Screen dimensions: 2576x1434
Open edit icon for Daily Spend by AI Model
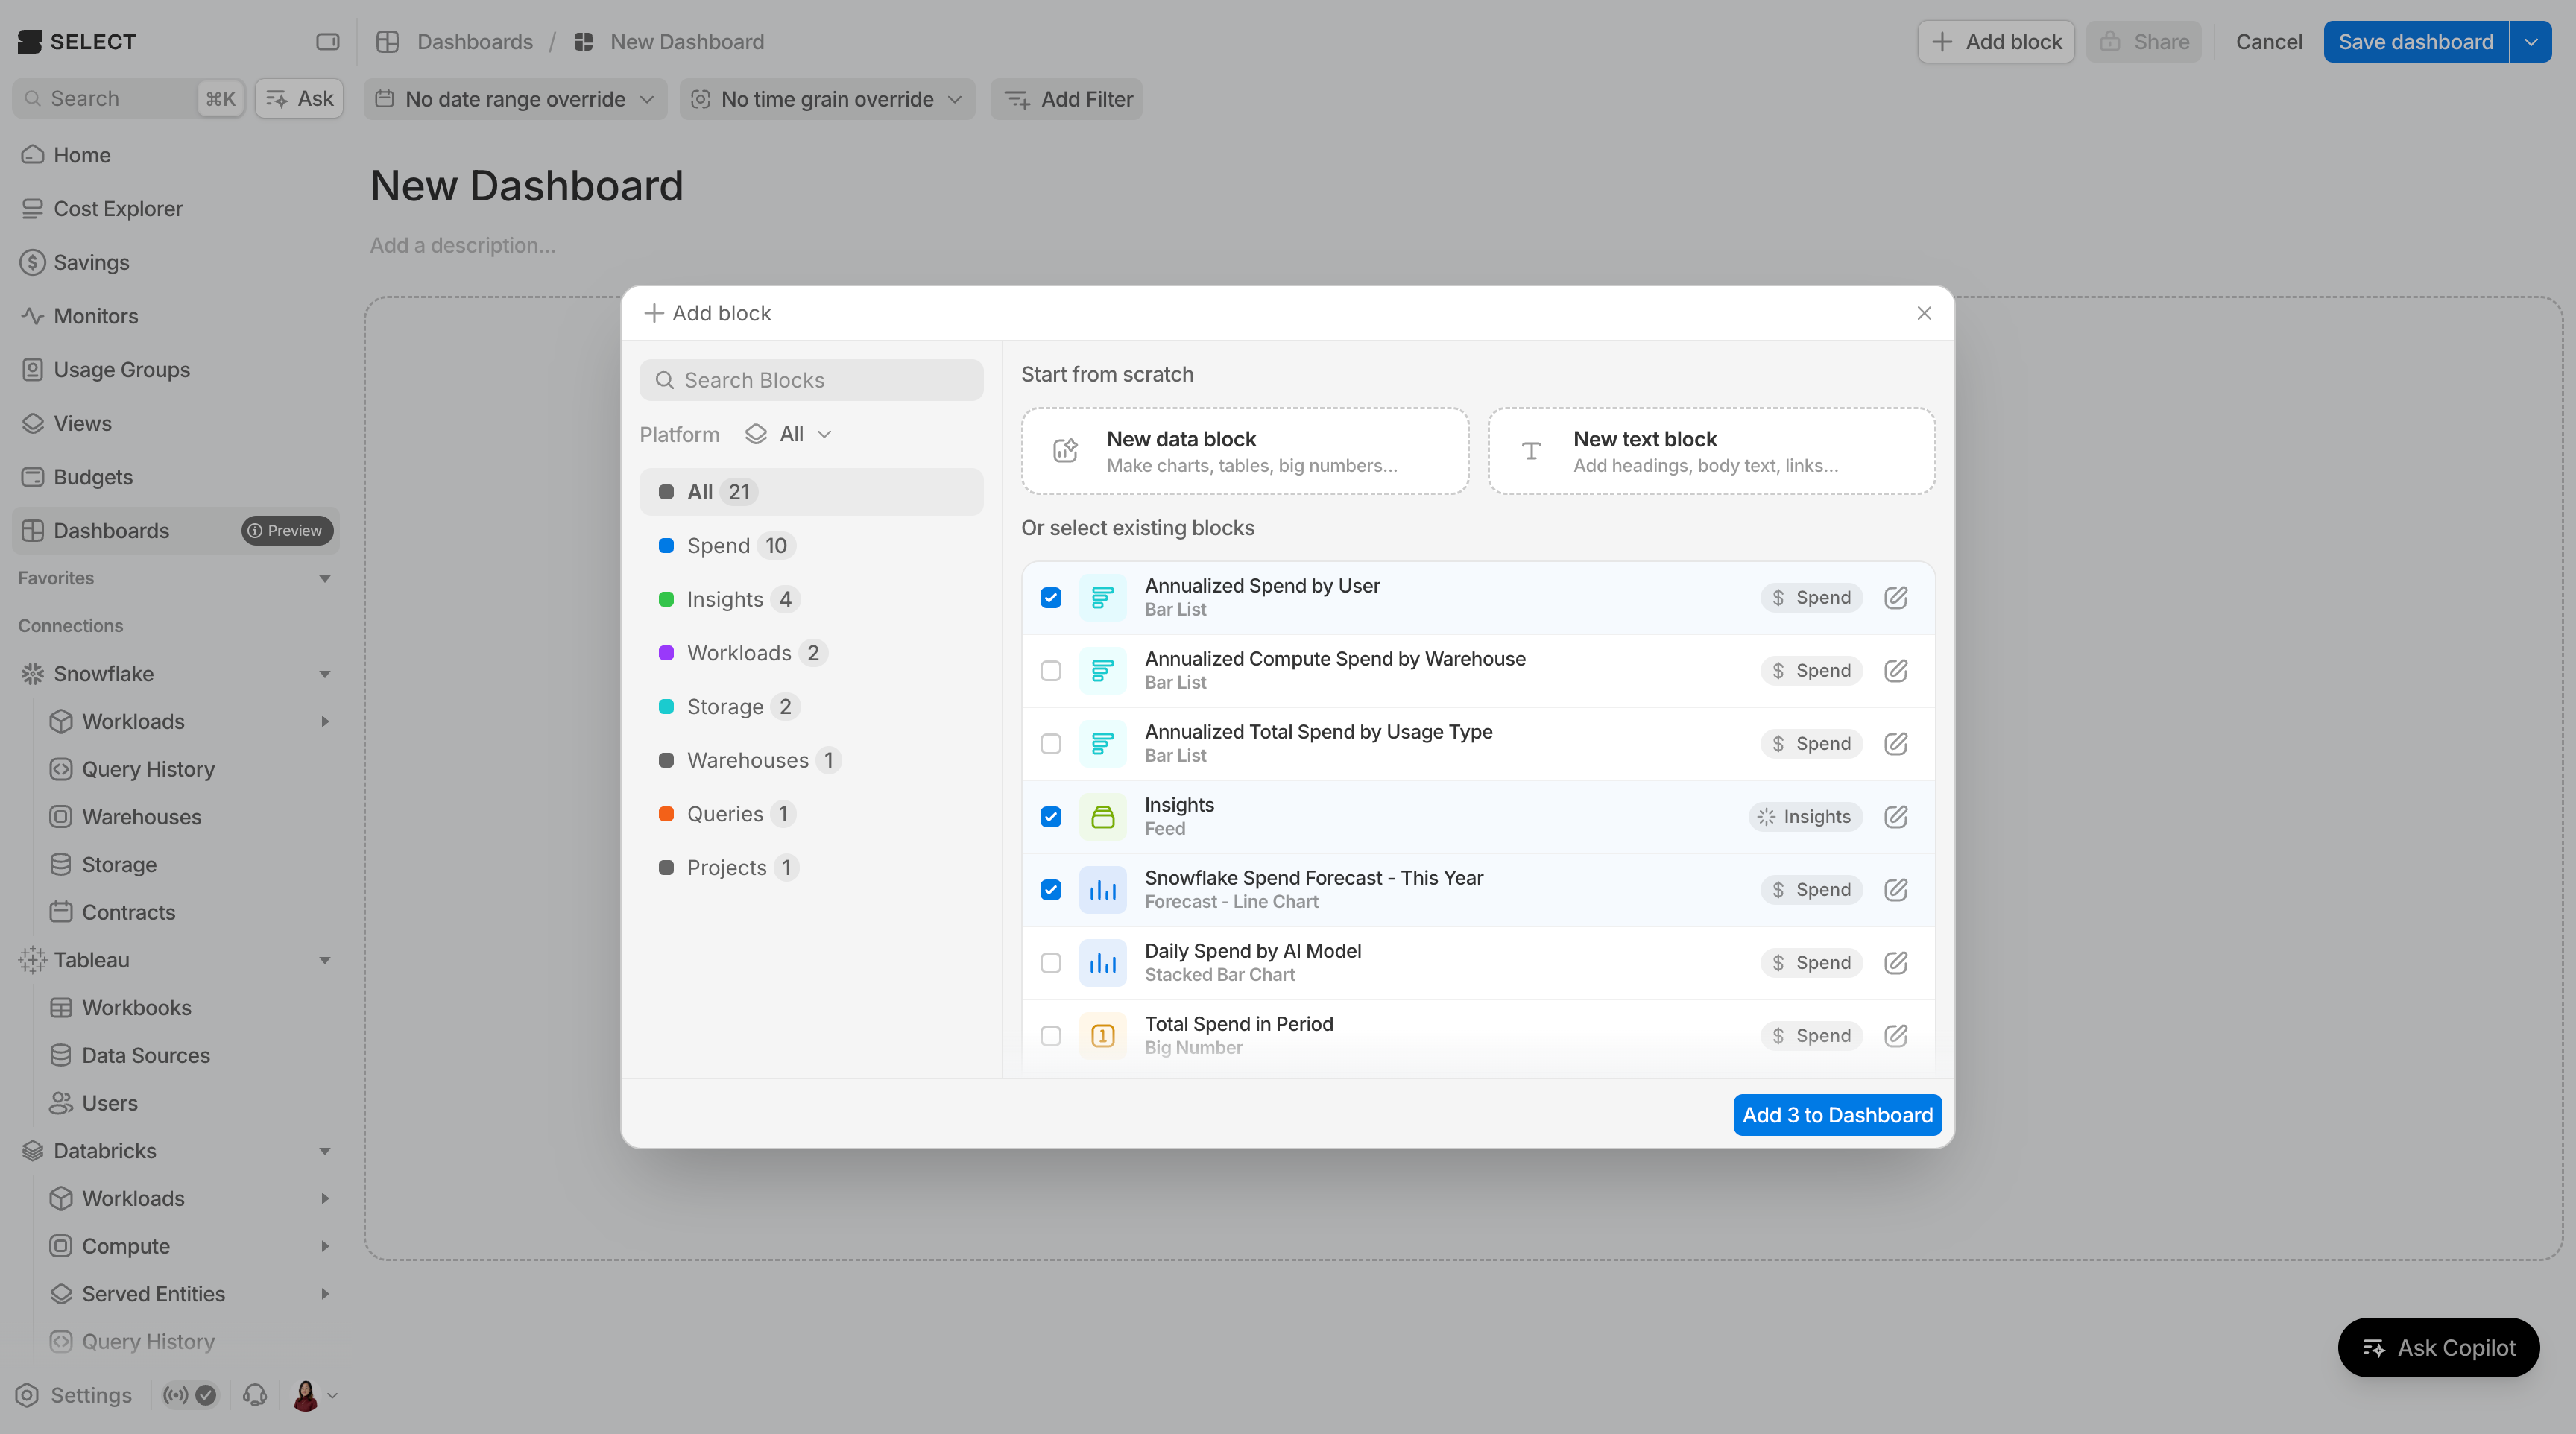(x=1895, y=962)
